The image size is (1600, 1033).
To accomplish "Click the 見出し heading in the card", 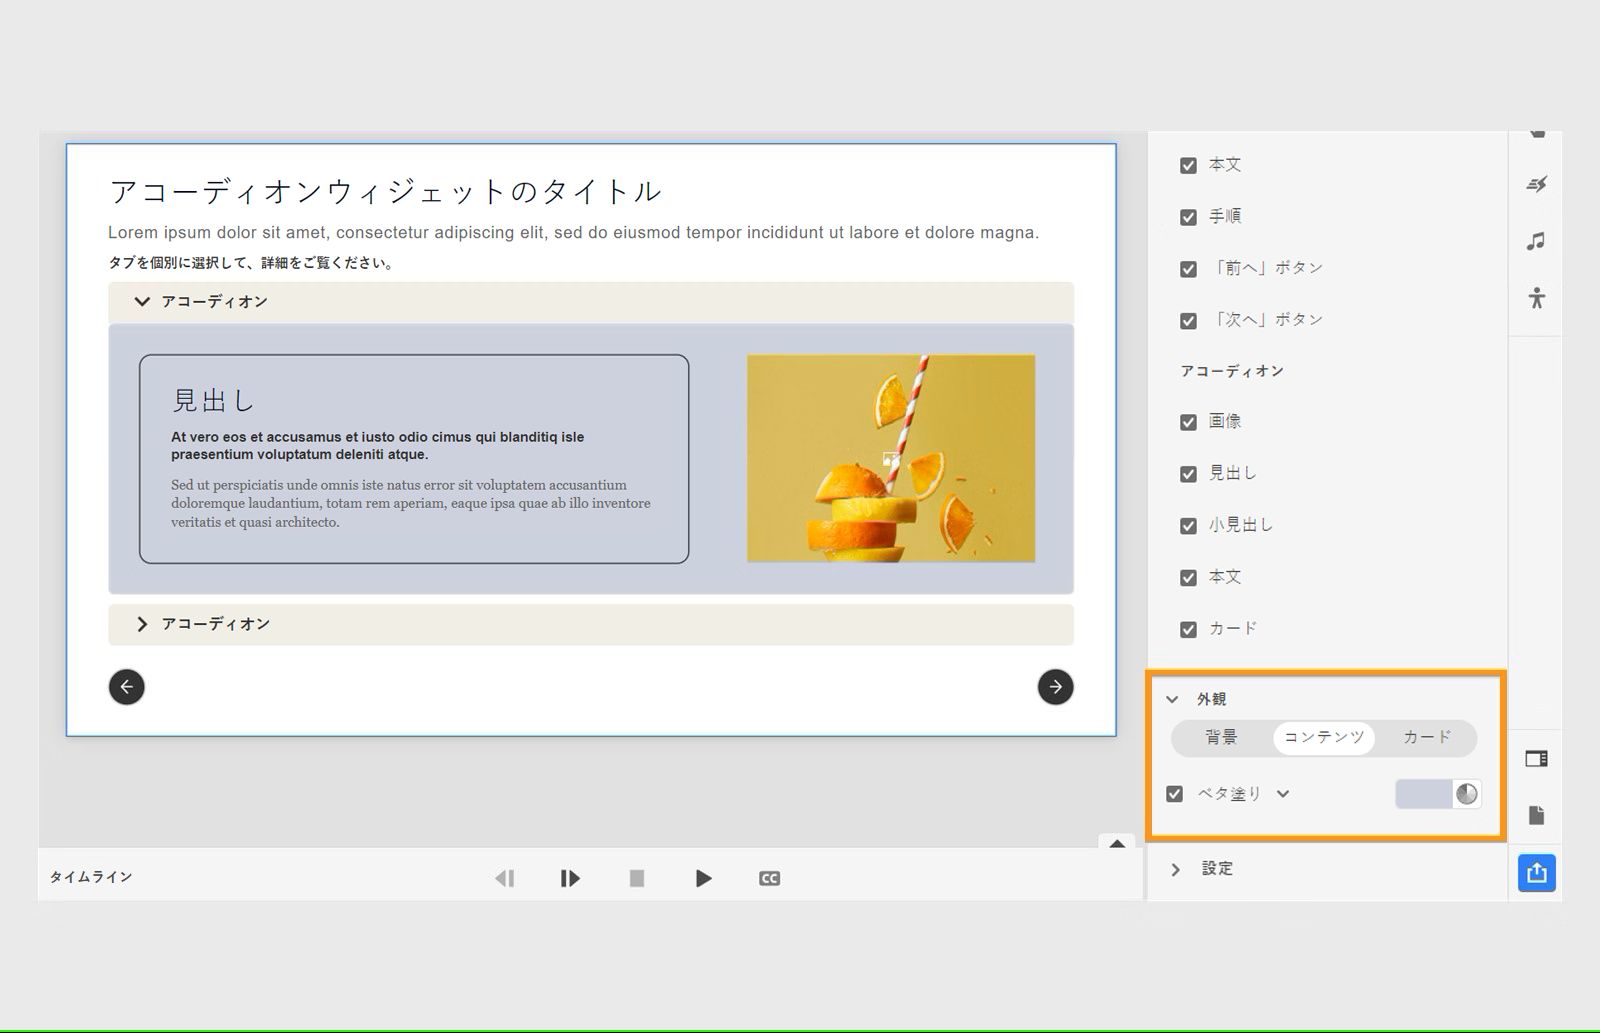I will (x=213, y=401).
